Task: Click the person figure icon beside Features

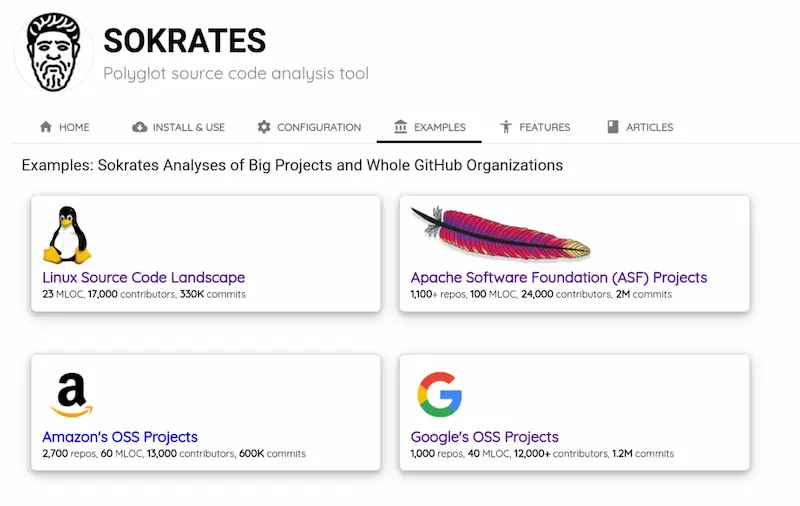Action: pos(506,126)
